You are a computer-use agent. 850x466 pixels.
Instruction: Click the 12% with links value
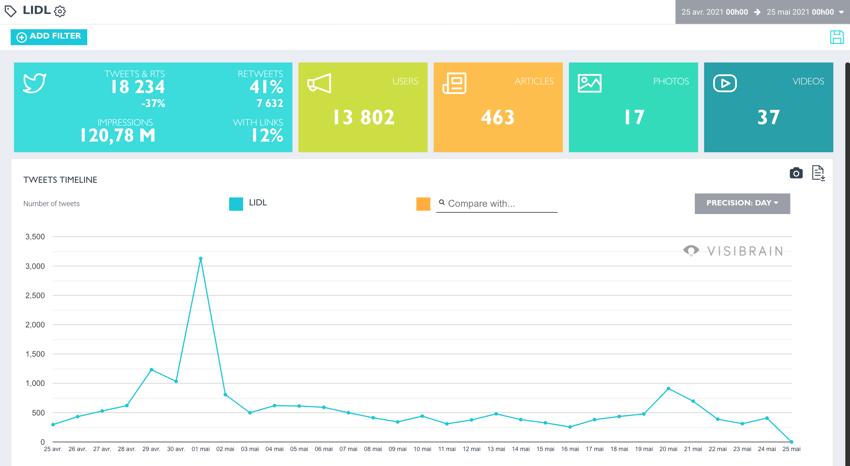(x=267, y=135)
